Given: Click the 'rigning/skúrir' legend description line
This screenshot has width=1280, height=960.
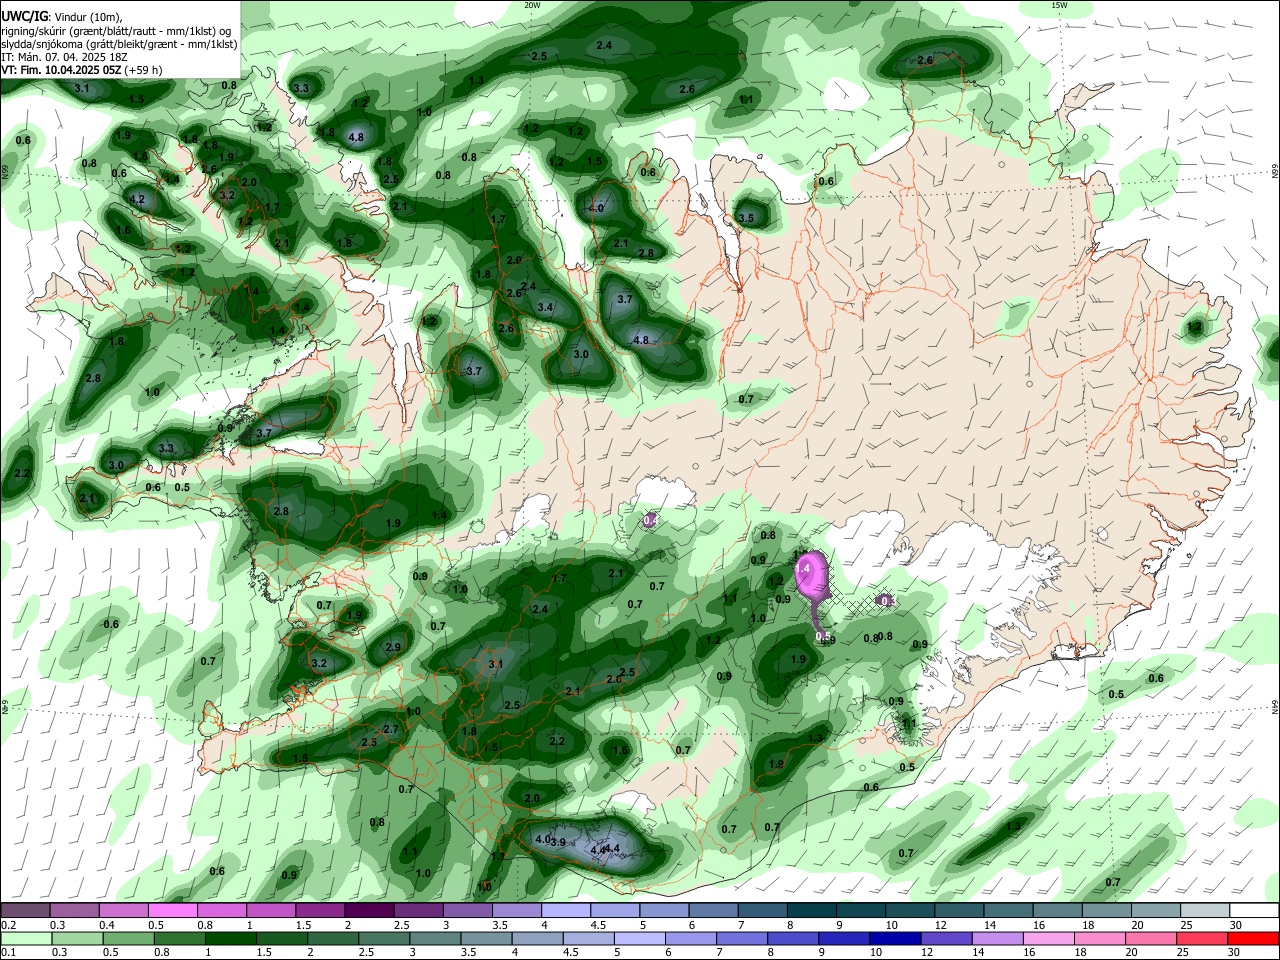Looking at the screenshot, I should click(117, 31).
